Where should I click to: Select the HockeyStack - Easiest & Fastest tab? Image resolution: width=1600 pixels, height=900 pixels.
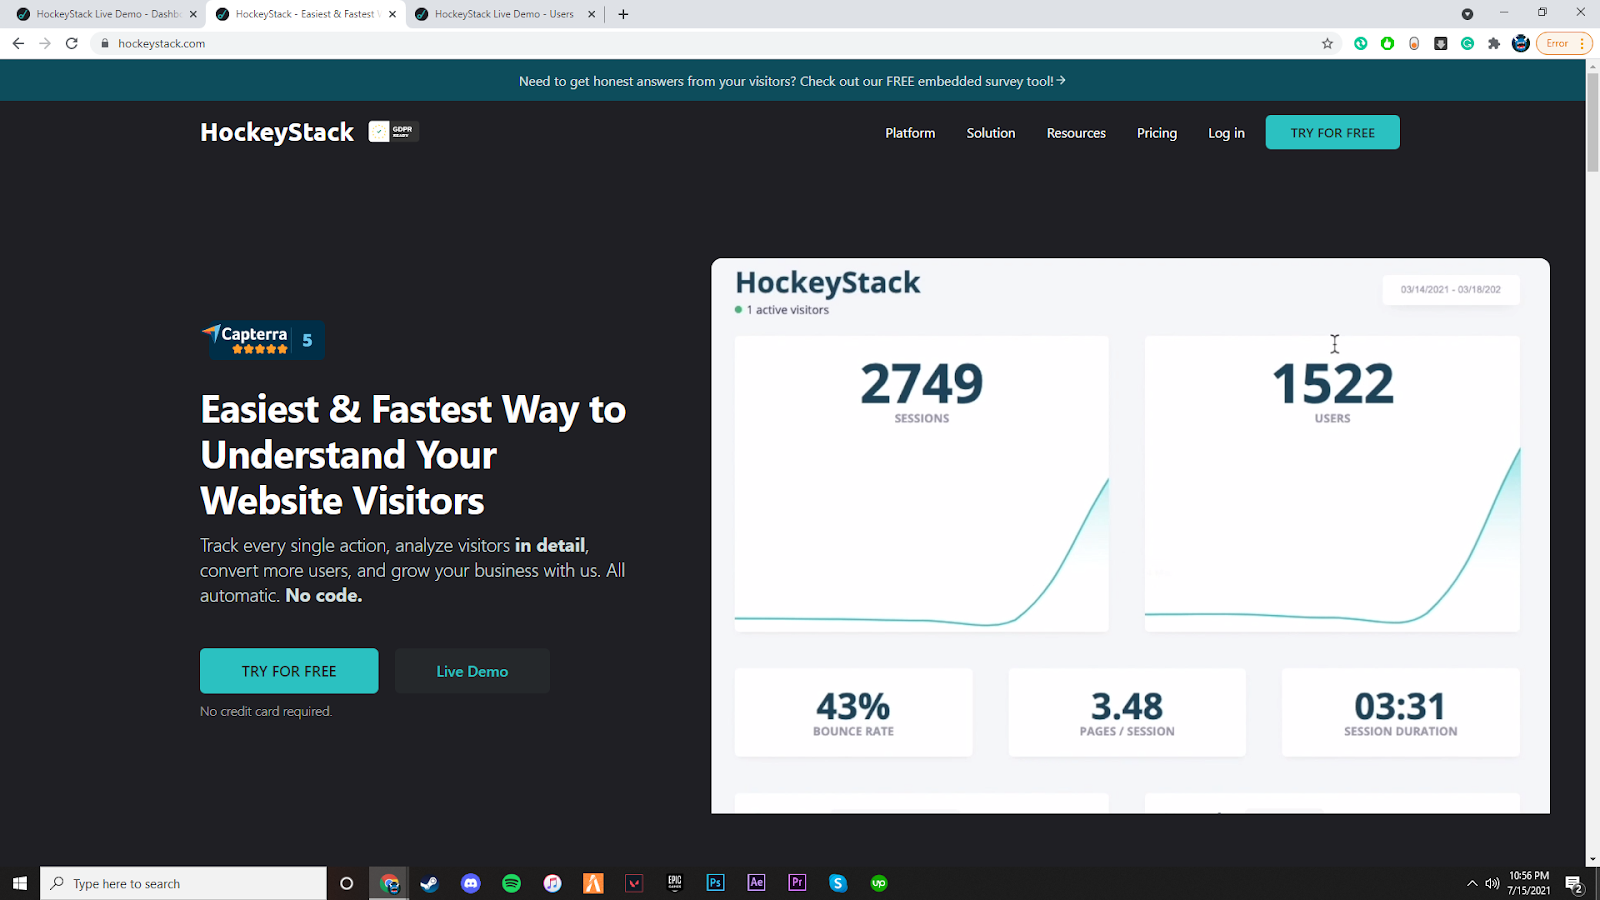tap(305, 14)
